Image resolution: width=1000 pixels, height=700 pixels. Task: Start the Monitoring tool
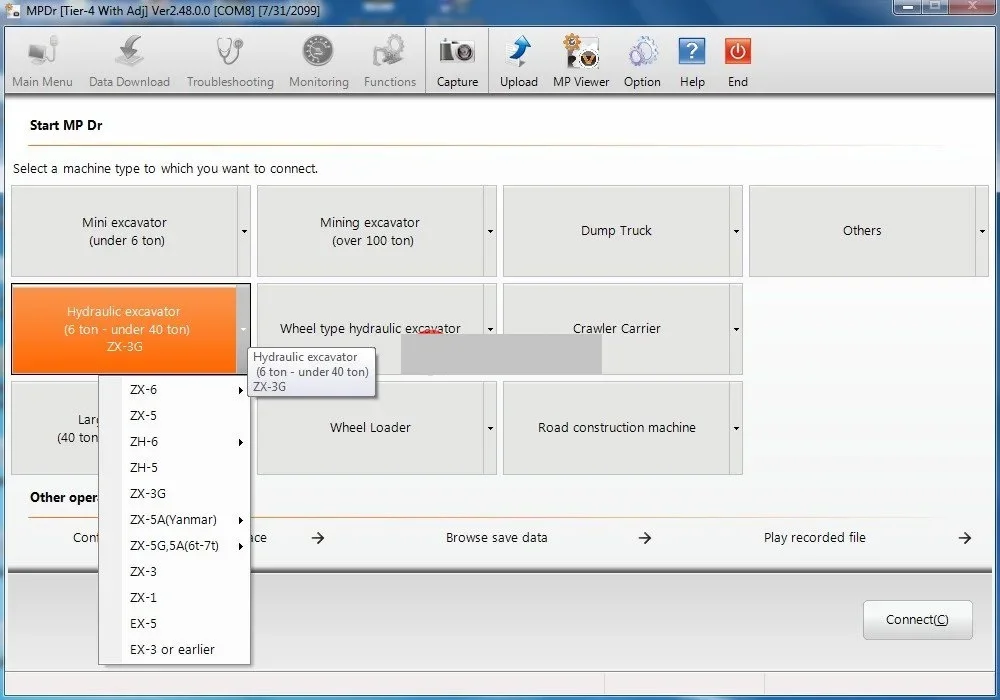tap(318, 58)
